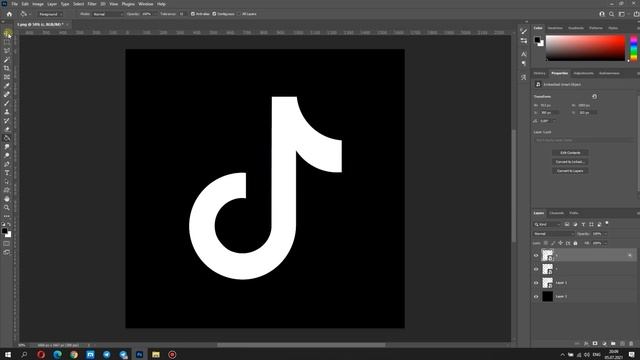Click the Convert to Linked button
Viewport: 640px width, 360px height.
[570, 162]
